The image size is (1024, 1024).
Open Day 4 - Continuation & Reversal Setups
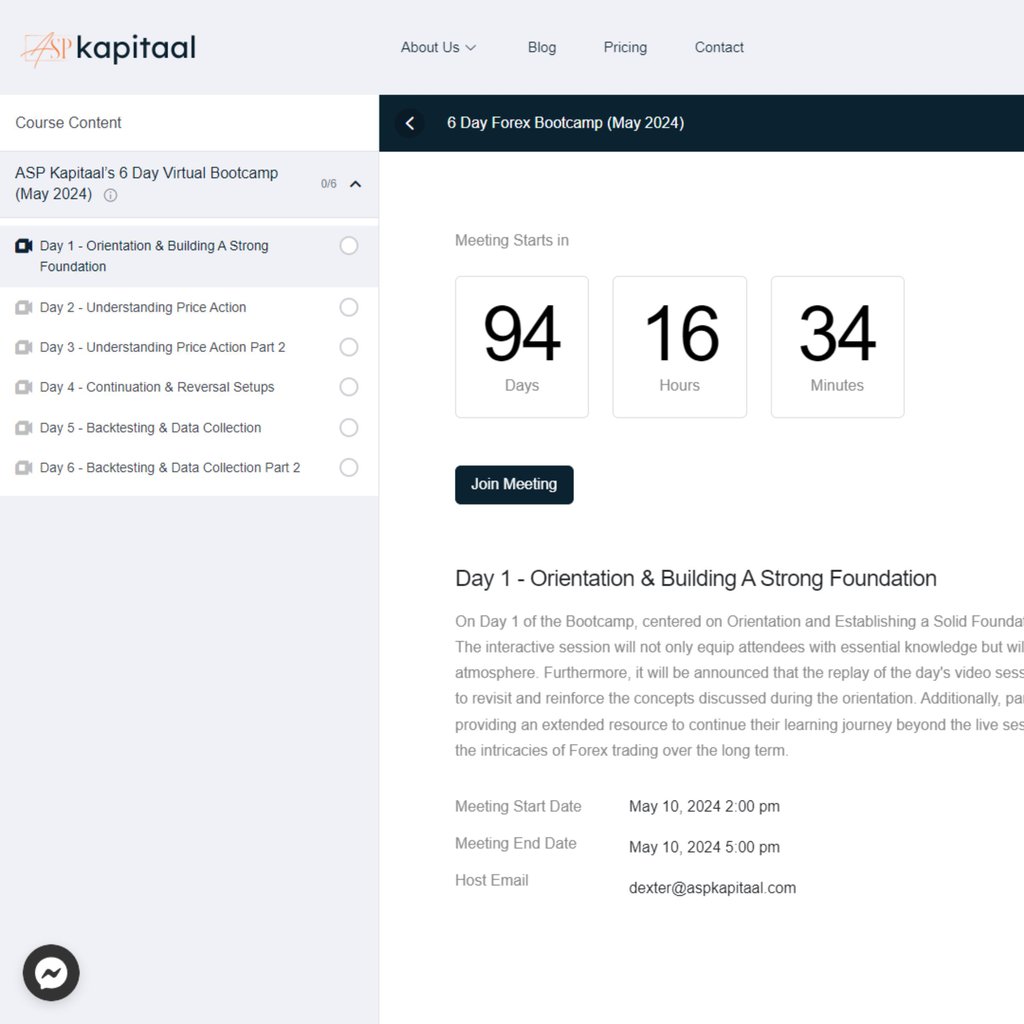click(157, 387)
